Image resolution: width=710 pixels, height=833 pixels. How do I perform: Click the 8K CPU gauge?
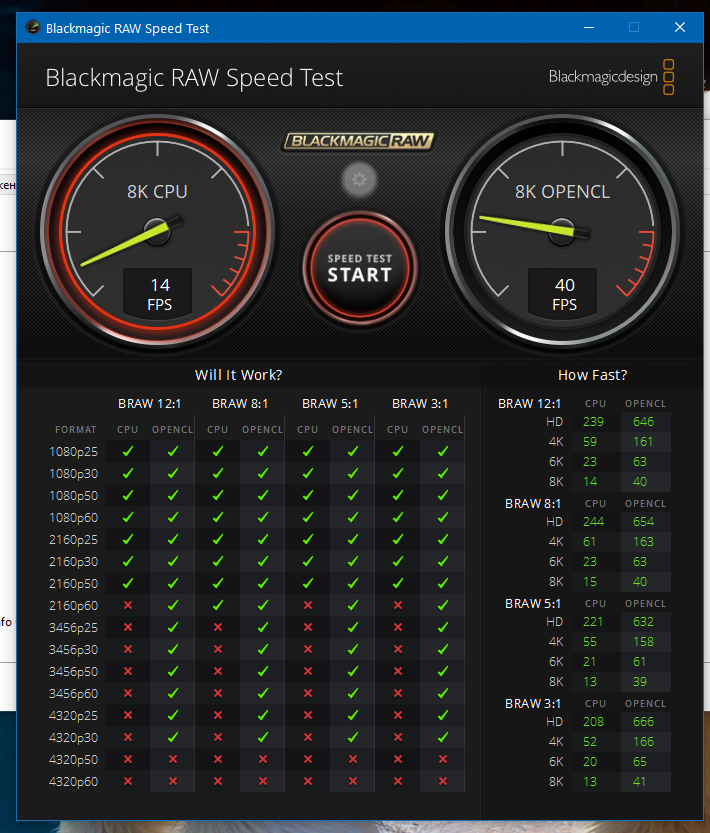(157, 231)
